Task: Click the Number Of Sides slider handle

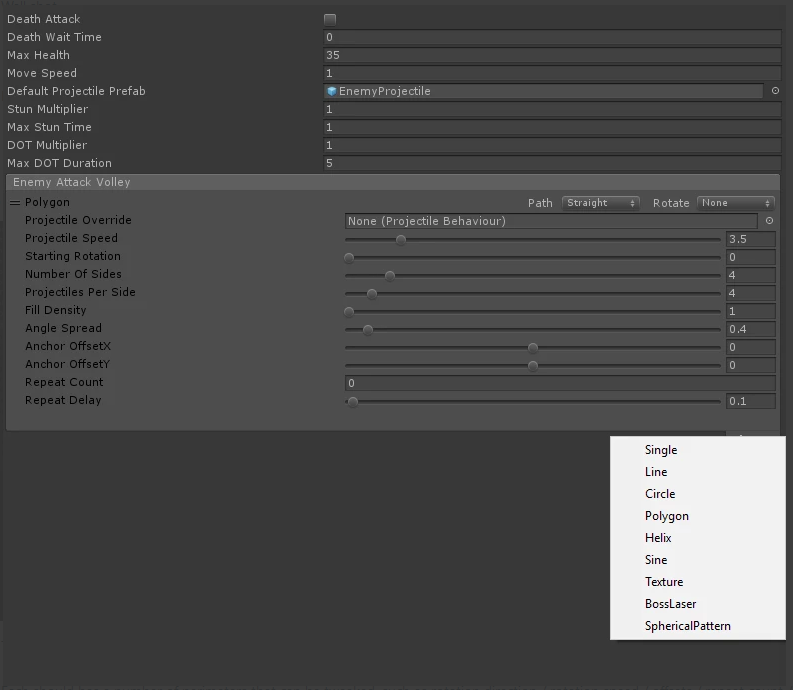Action: pyautogui.click(x=389, y=276)
